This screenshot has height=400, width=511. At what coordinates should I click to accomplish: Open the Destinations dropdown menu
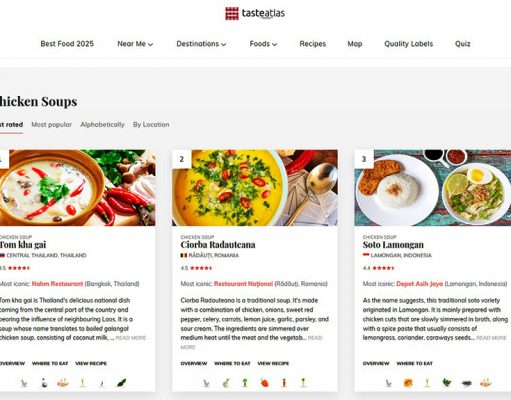tap(201, 44)
